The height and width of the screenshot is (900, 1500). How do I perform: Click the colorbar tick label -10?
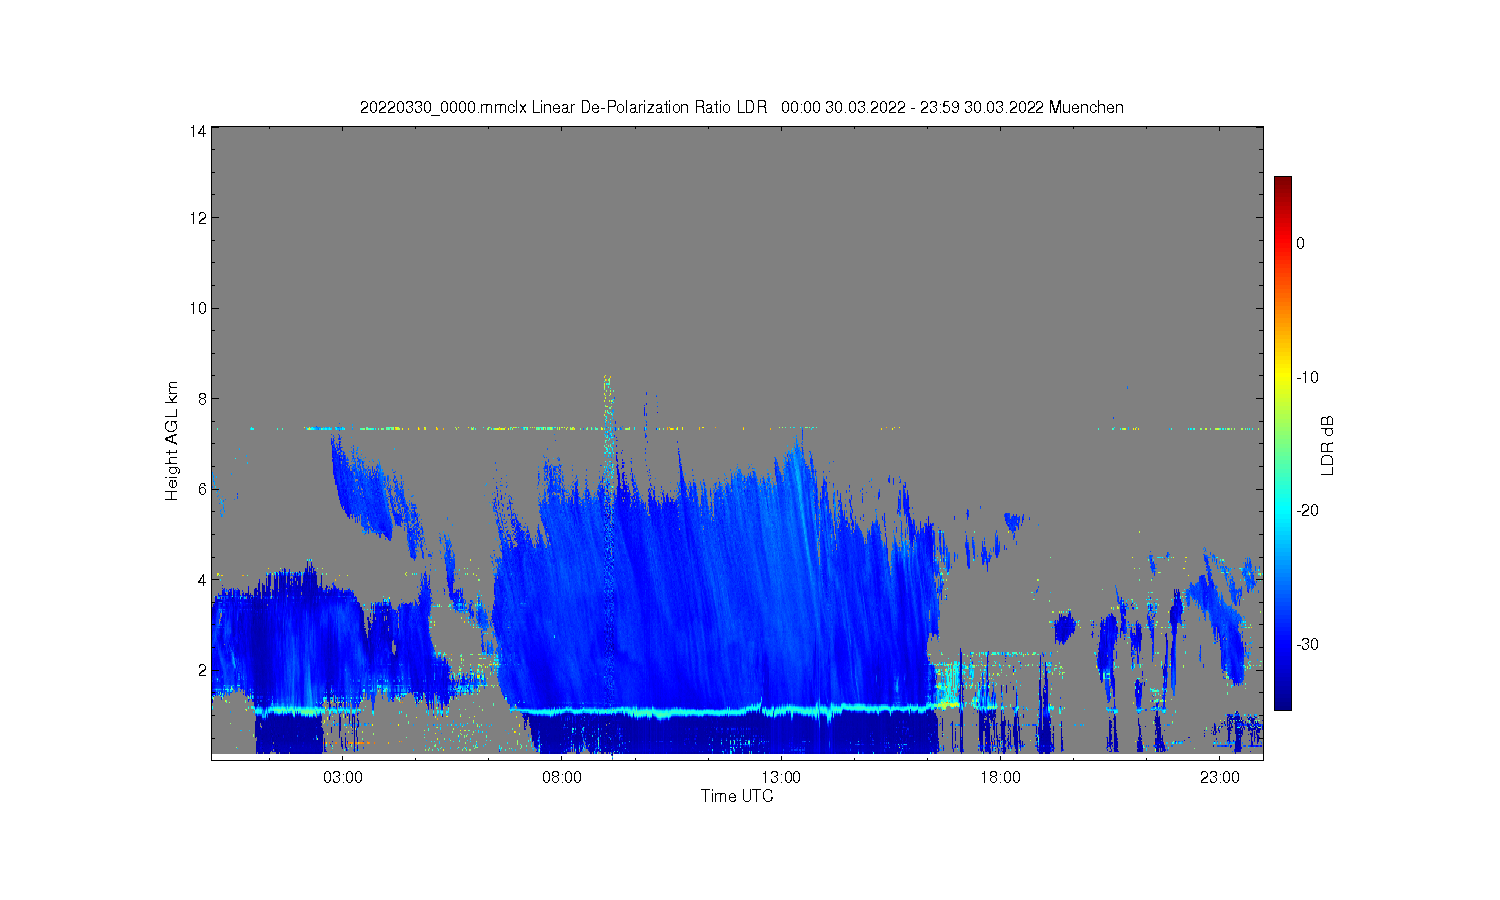(x=1307, y=377)
